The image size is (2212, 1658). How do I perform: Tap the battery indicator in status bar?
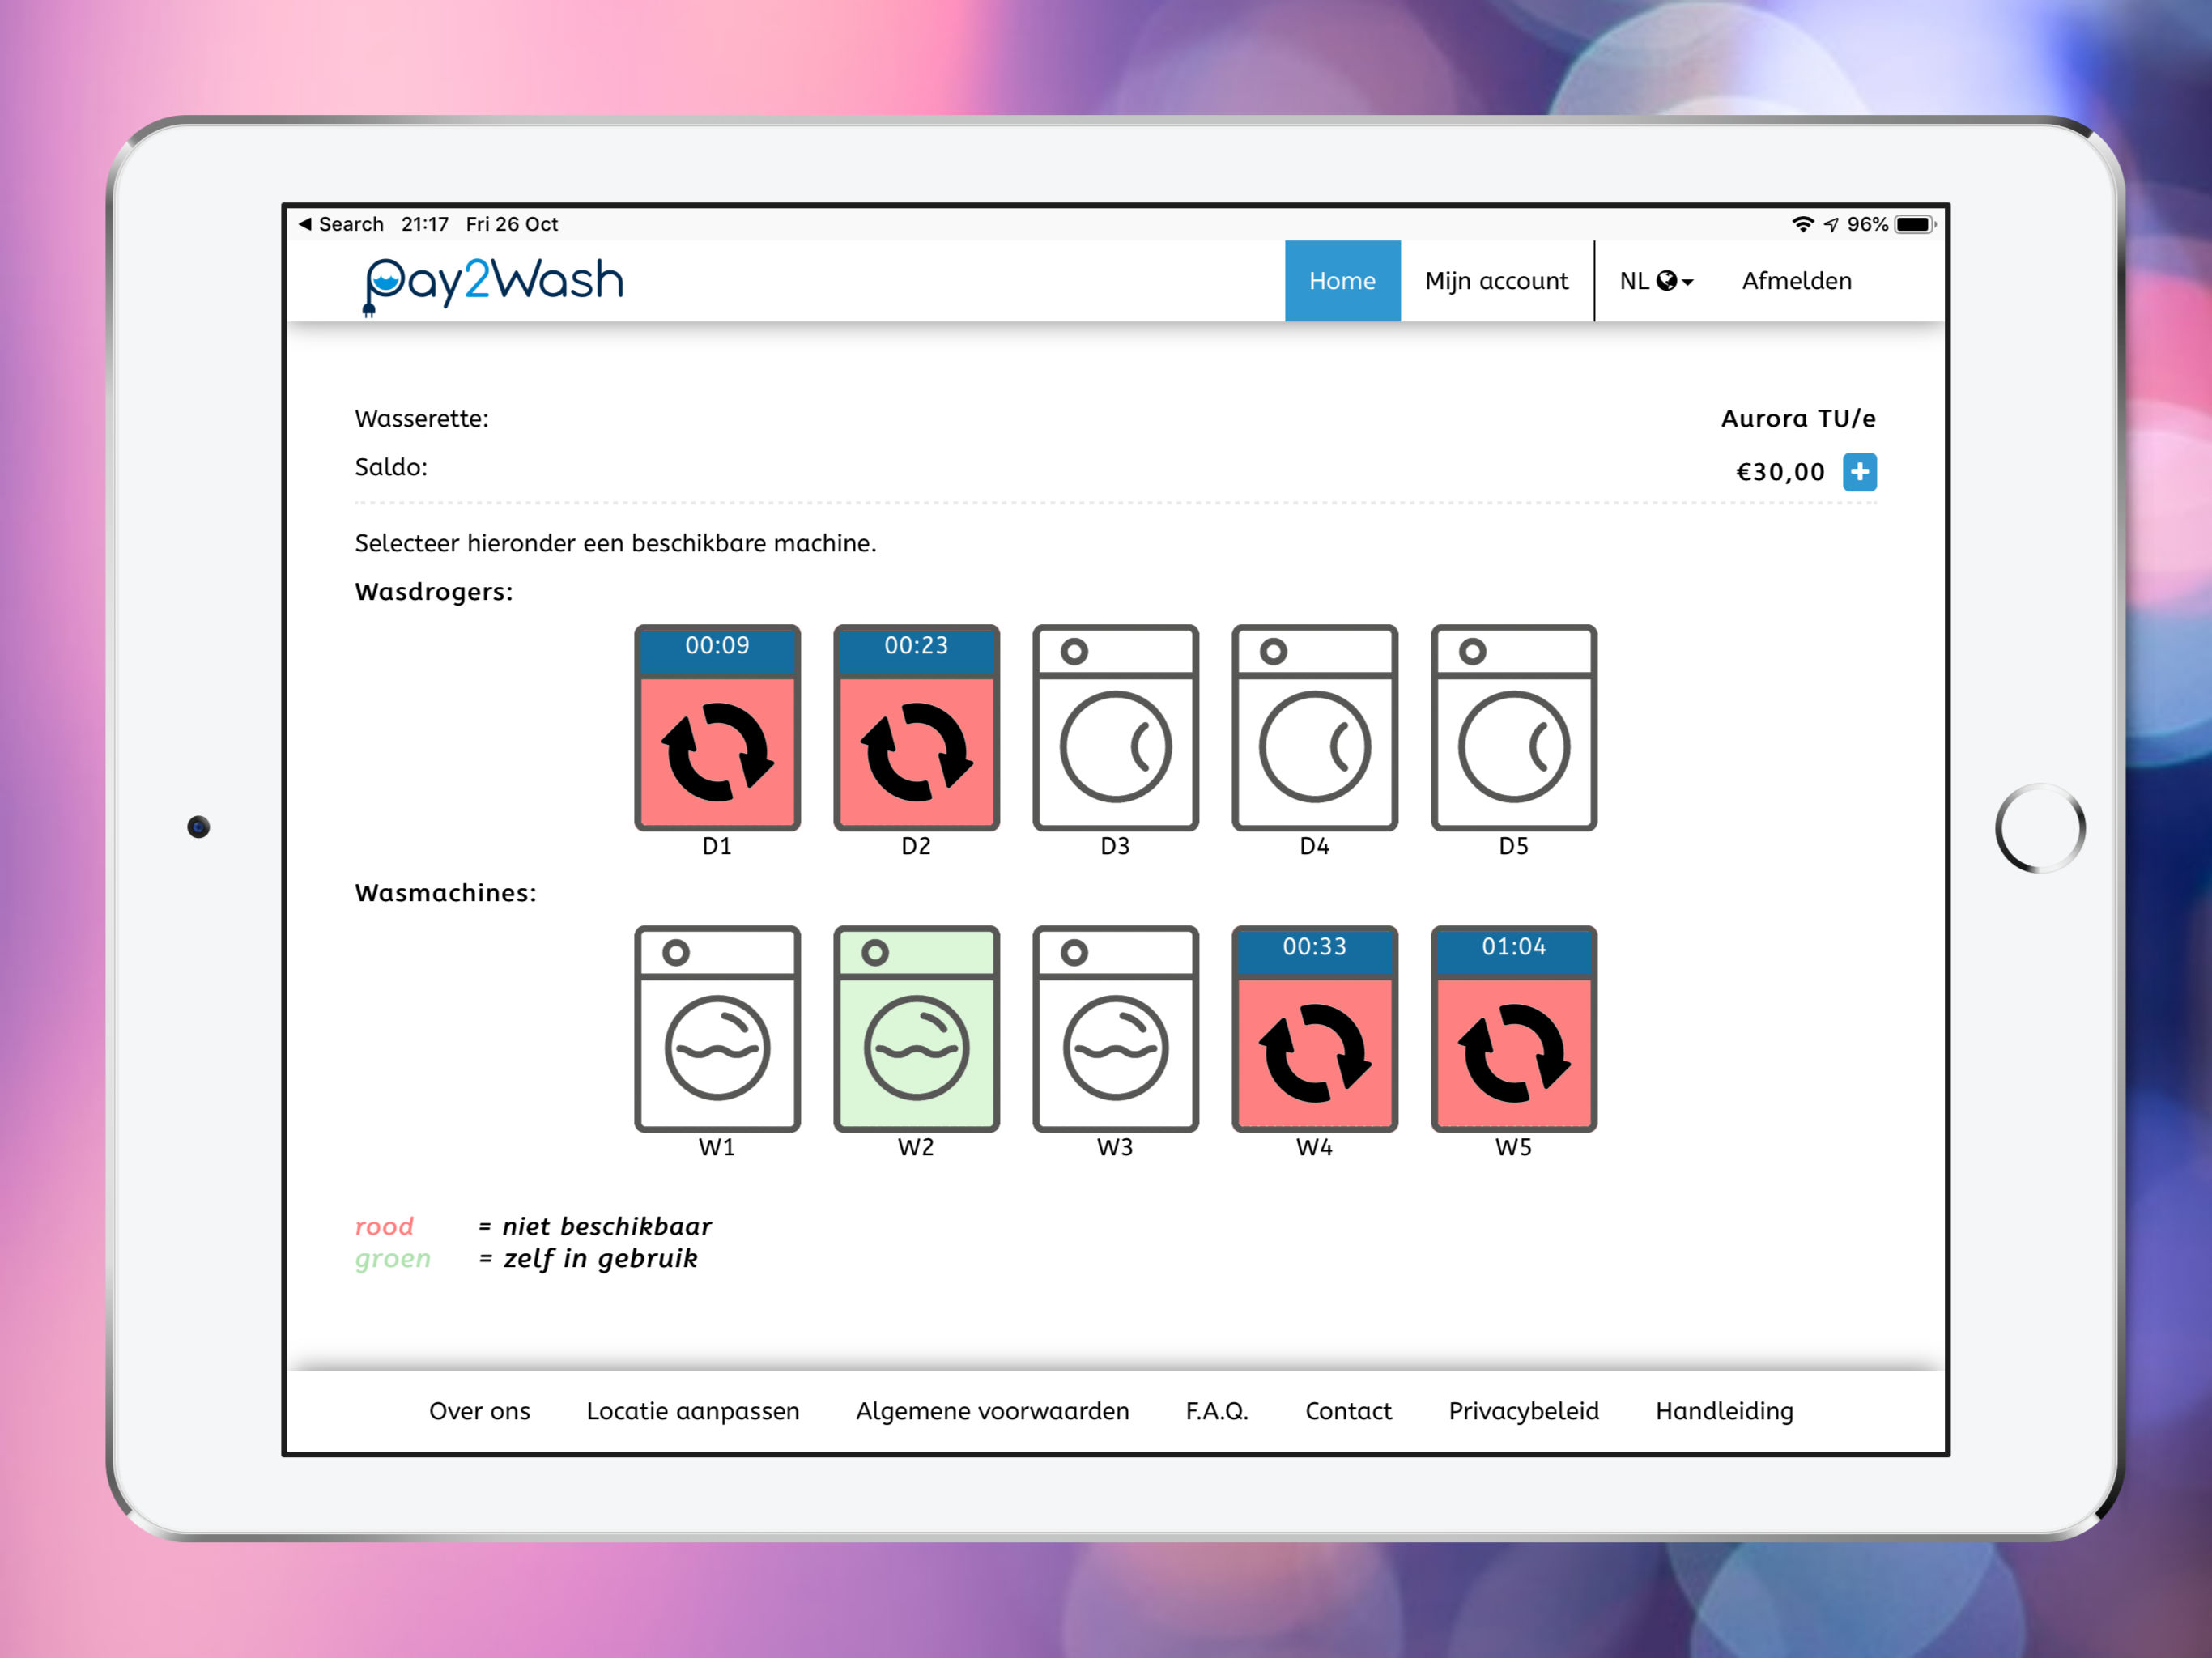[x=1915, y=224]
